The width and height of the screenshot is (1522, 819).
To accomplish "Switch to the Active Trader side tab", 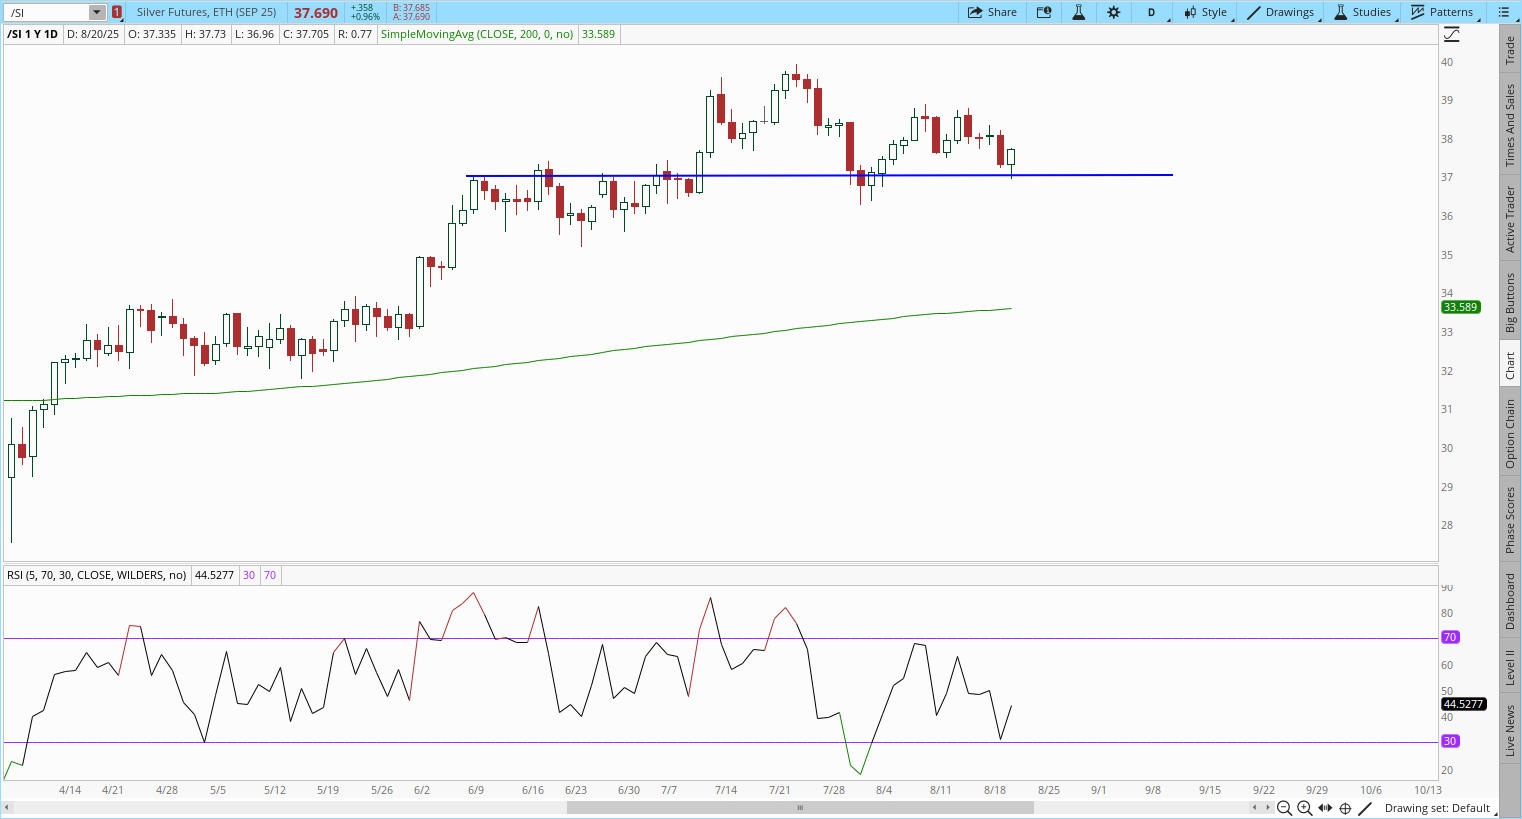I will [x=1510, y=219].
